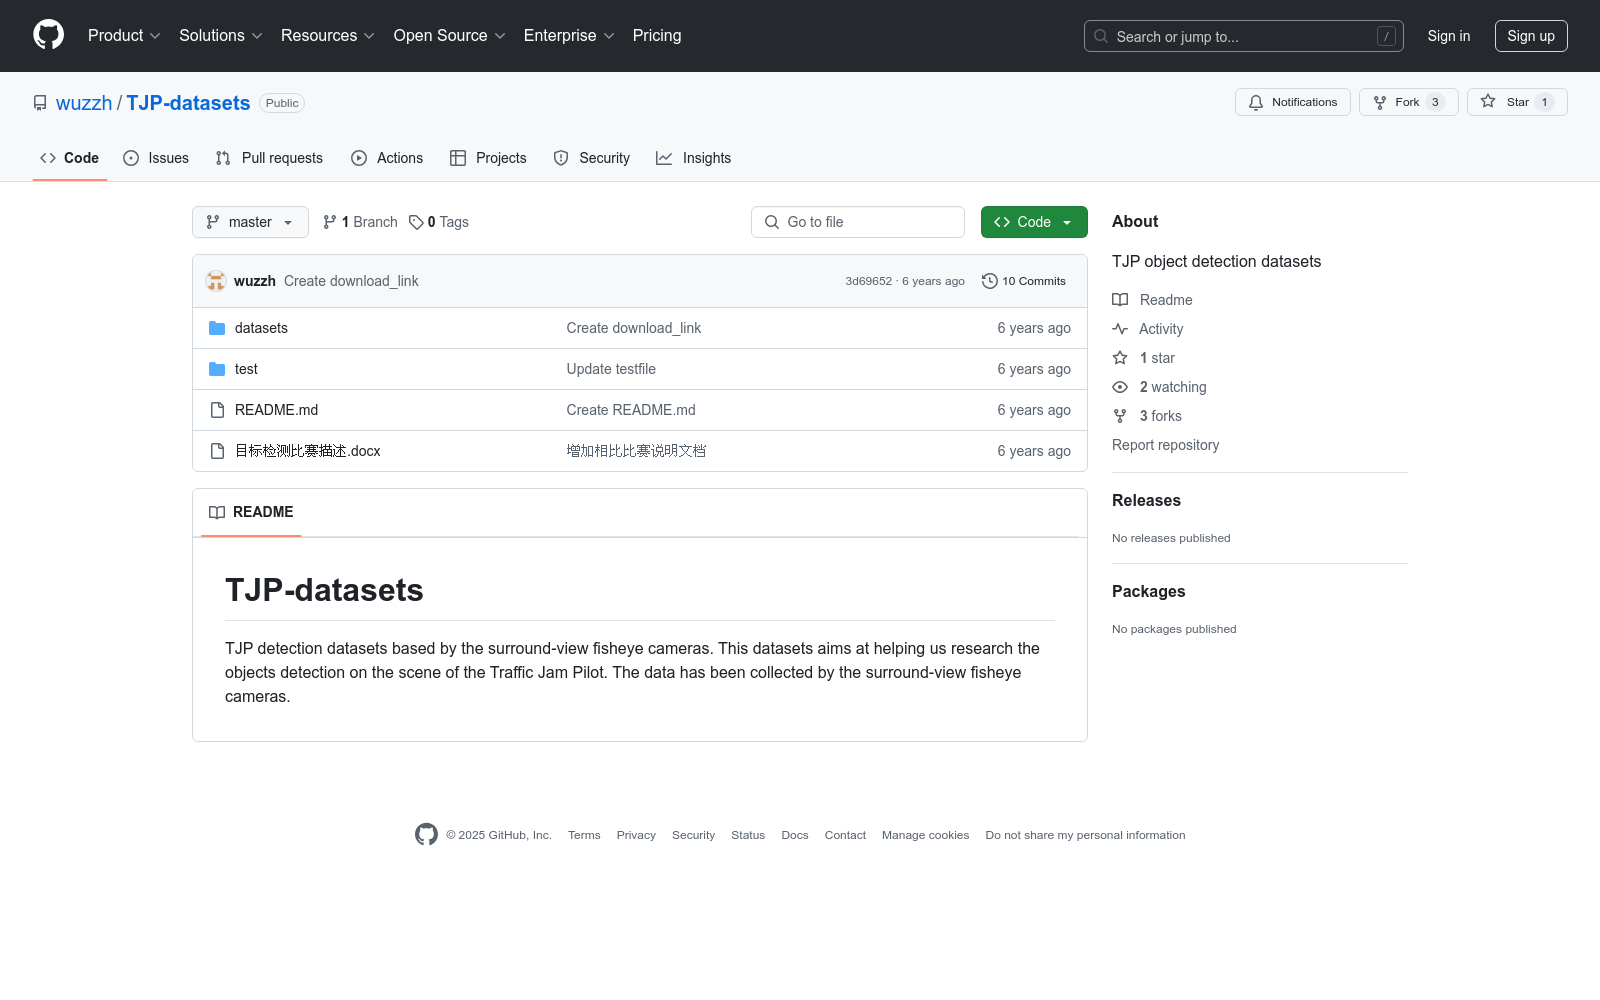Switch to the Issues tab
The height and width of the screenshot is (1000, 1600).
pos(156,158)
